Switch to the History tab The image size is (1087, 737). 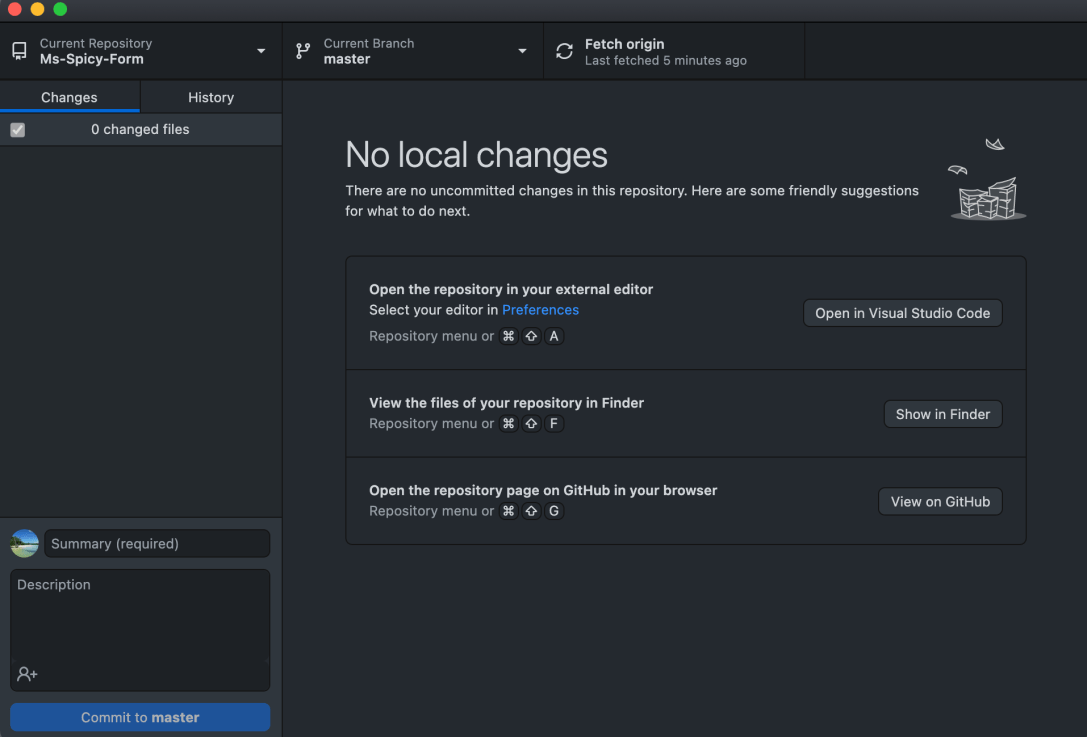click(x=211, y=97)
